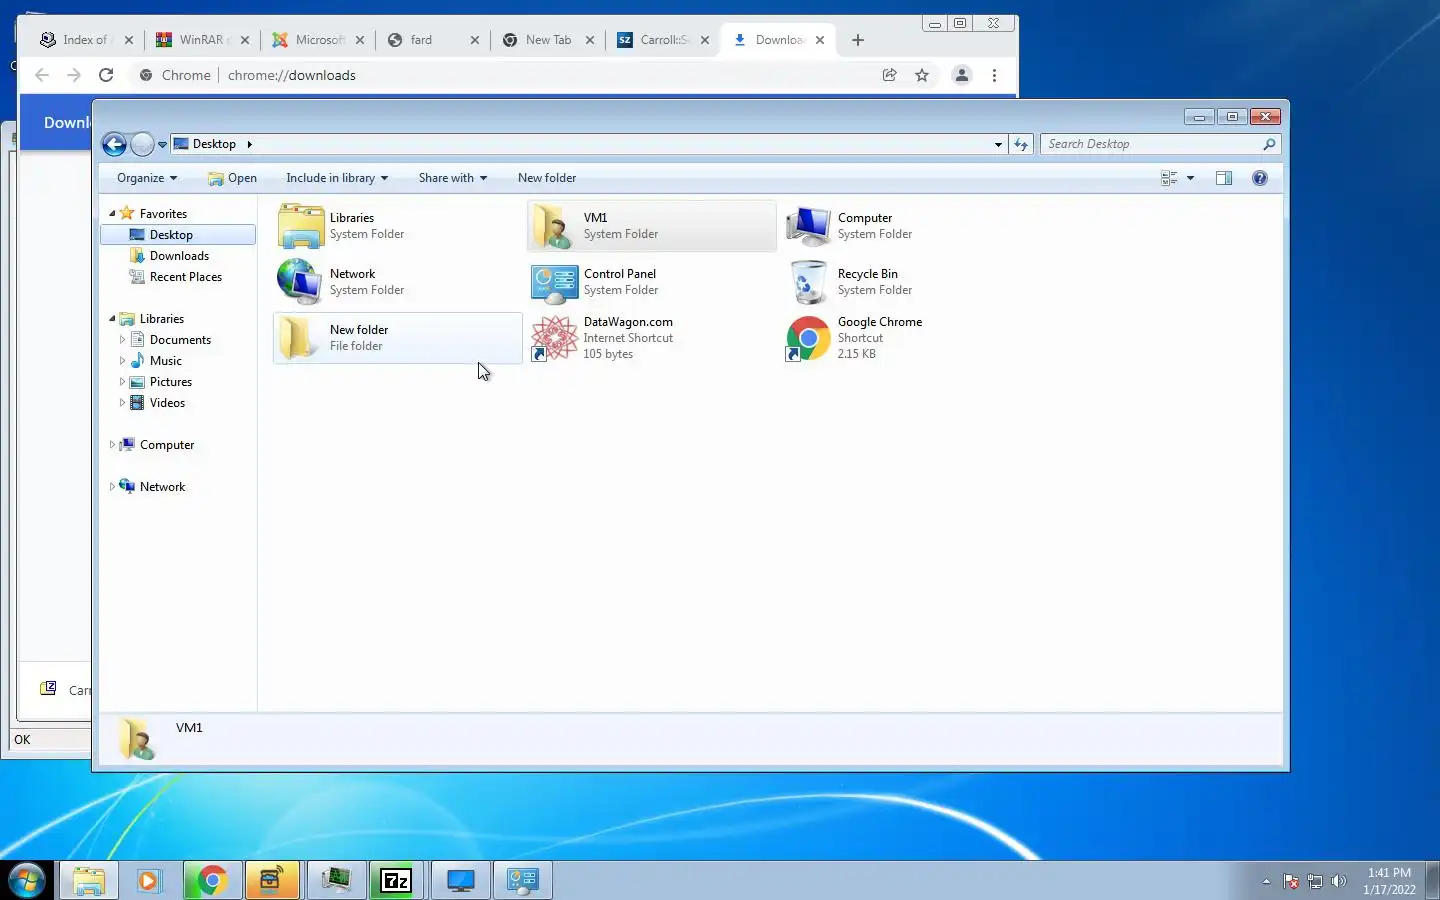The image size is (1440, 900).
Task: Select Desktop in Favorites list
Action: (x=178, y=234)
